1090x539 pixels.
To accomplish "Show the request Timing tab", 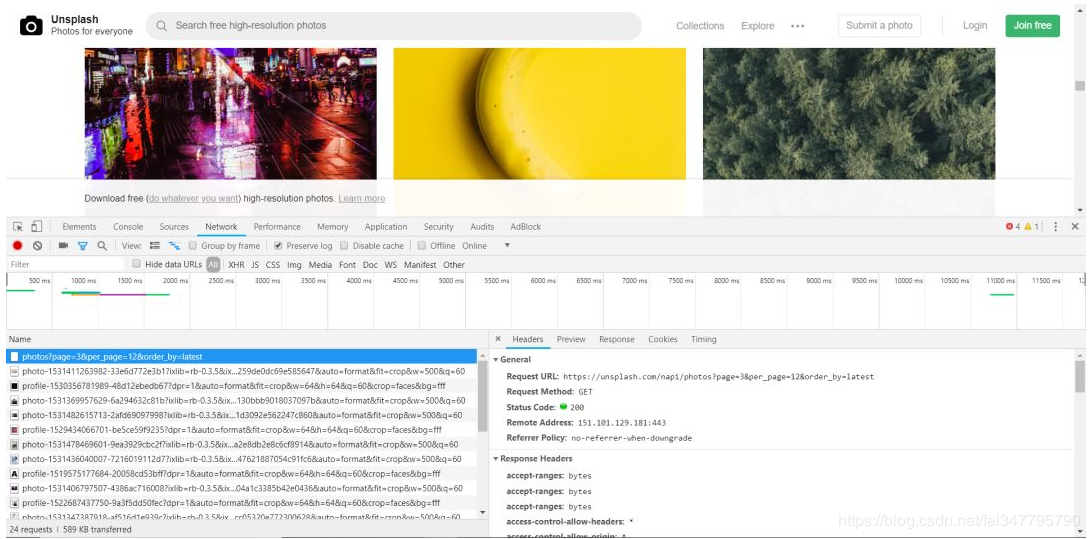I will 703,339.
